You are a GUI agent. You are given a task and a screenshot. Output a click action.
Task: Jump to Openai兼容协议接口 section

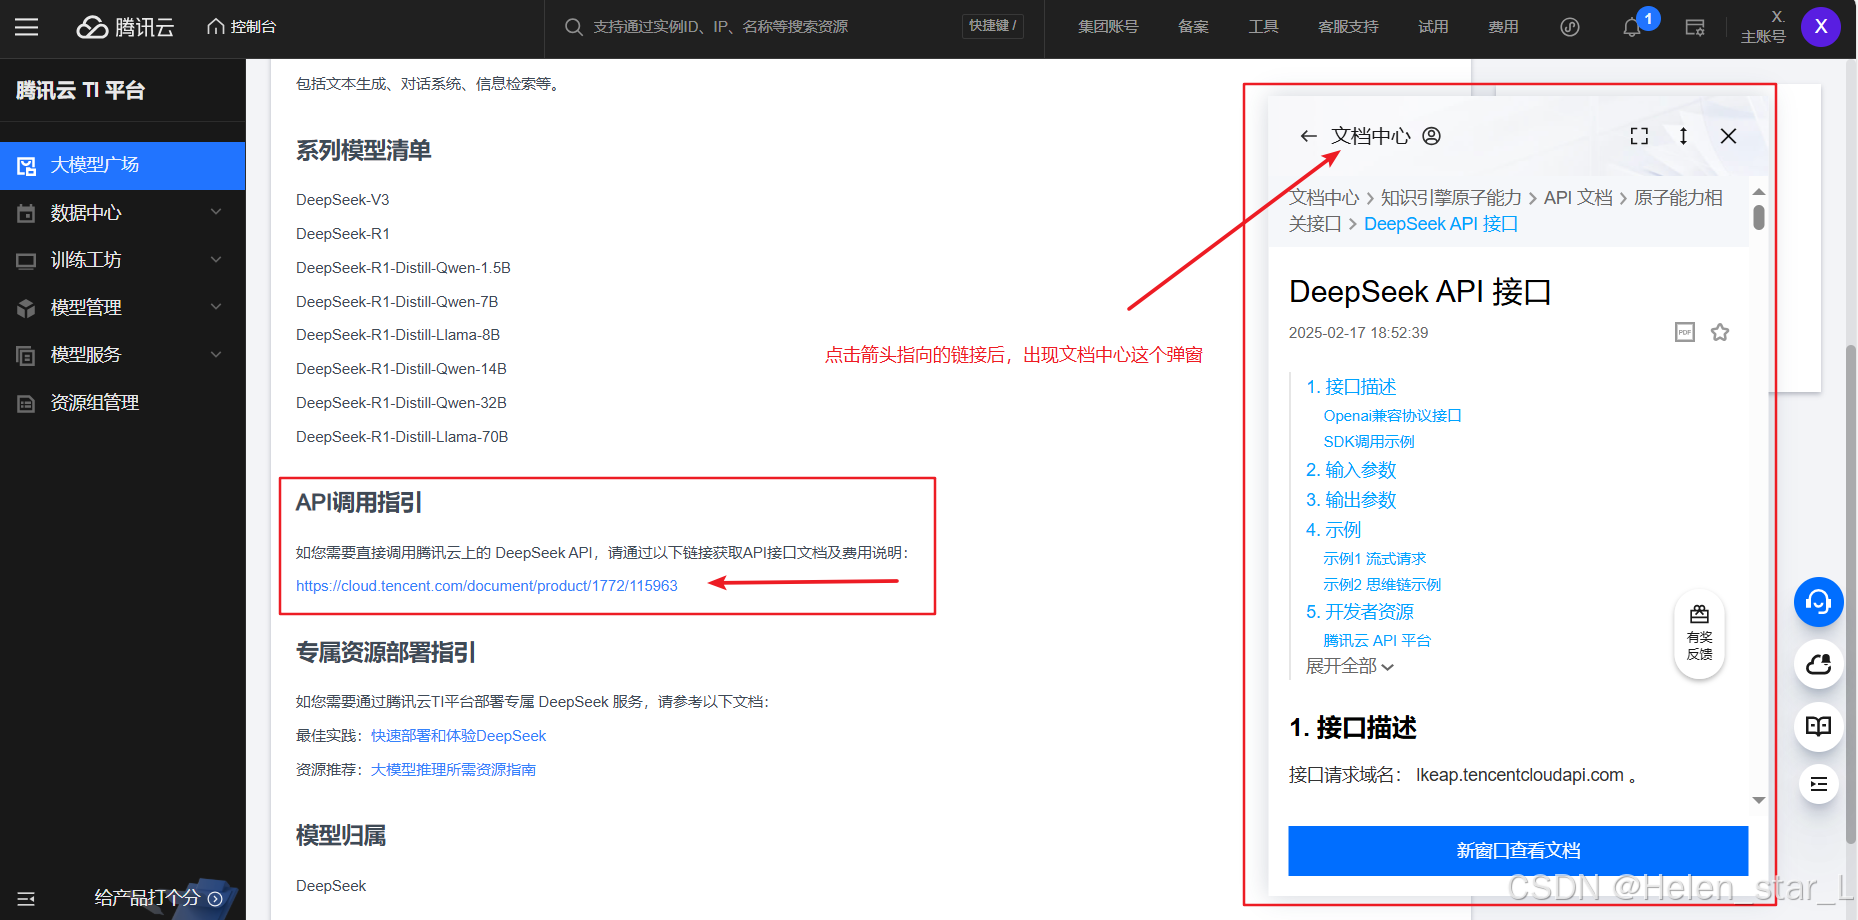(x=1392, y=416)
